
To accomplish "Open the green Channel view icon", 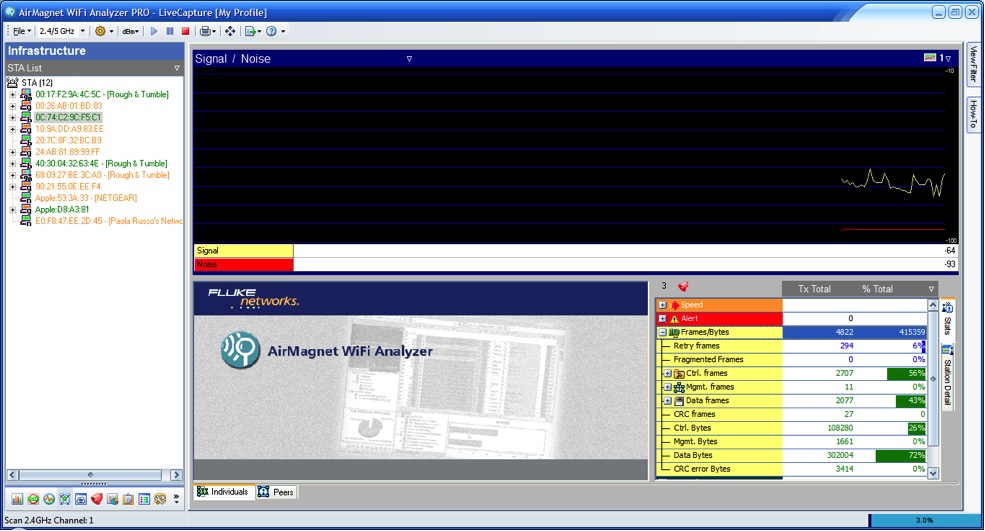I will coord(33,499).
